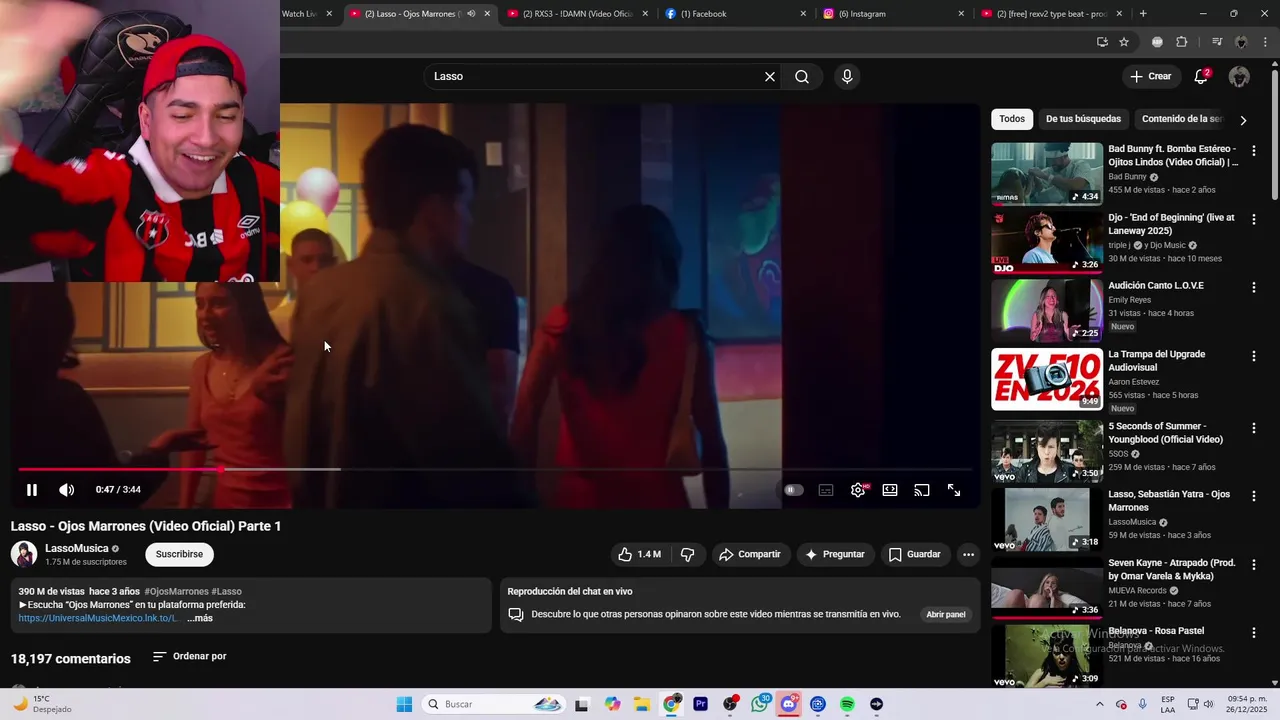Image resolution: width=1280 pixels, height=720 pixels.
Task: Open Premiere Pro from the taskbar
Action: [701, 704]
